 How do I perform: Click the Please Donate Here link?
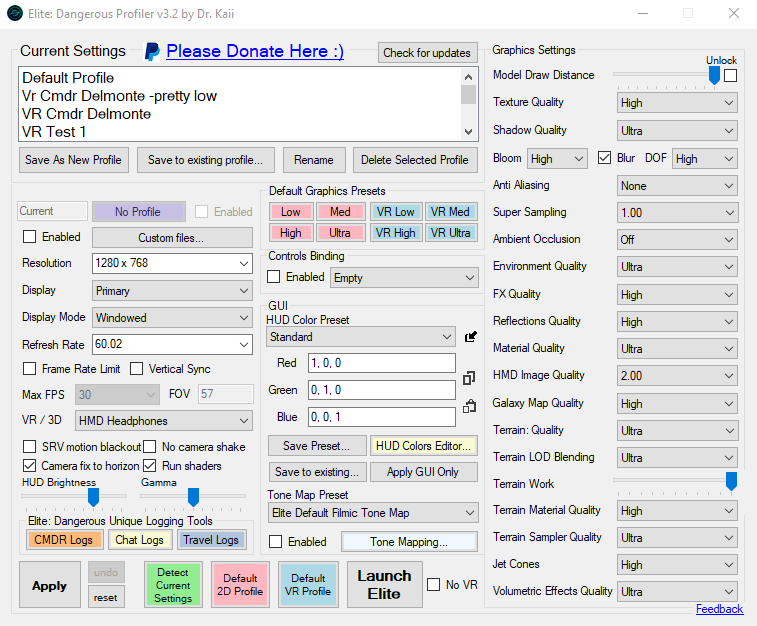pos(255,51)
